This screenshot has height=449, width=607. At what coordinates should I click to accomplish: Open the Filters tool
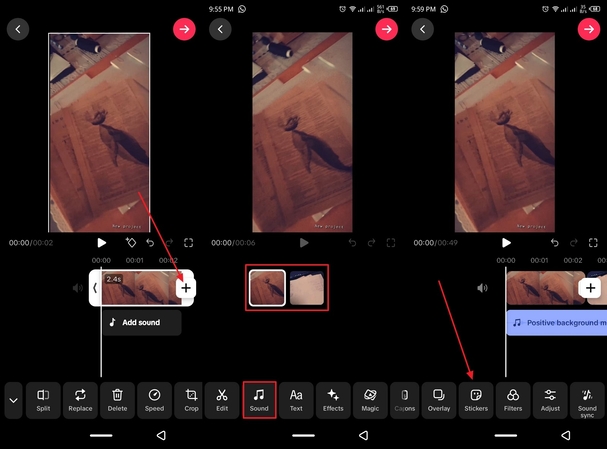pyautogui.click(x=513, y=400)
